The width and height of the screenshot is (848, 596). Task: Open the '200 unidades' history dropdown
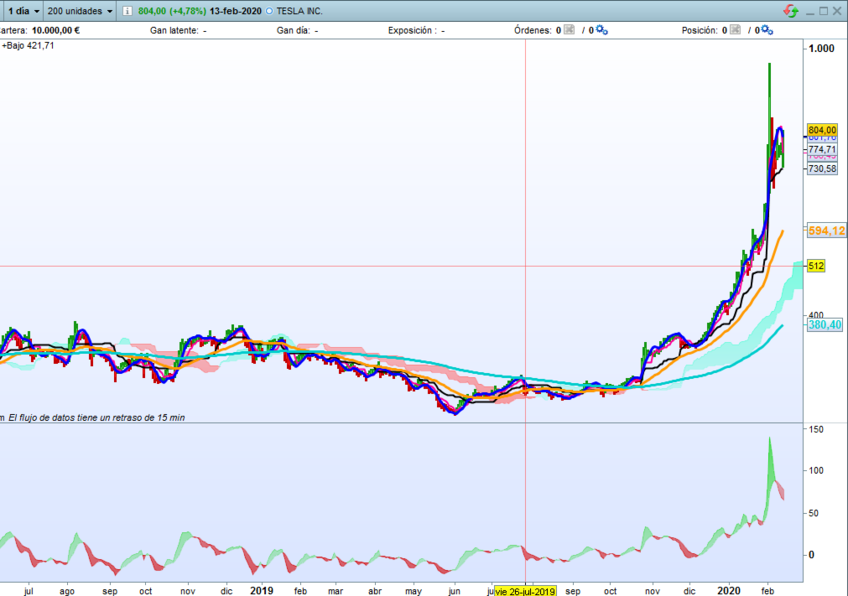pyautogui.click(x=80, y=11)
